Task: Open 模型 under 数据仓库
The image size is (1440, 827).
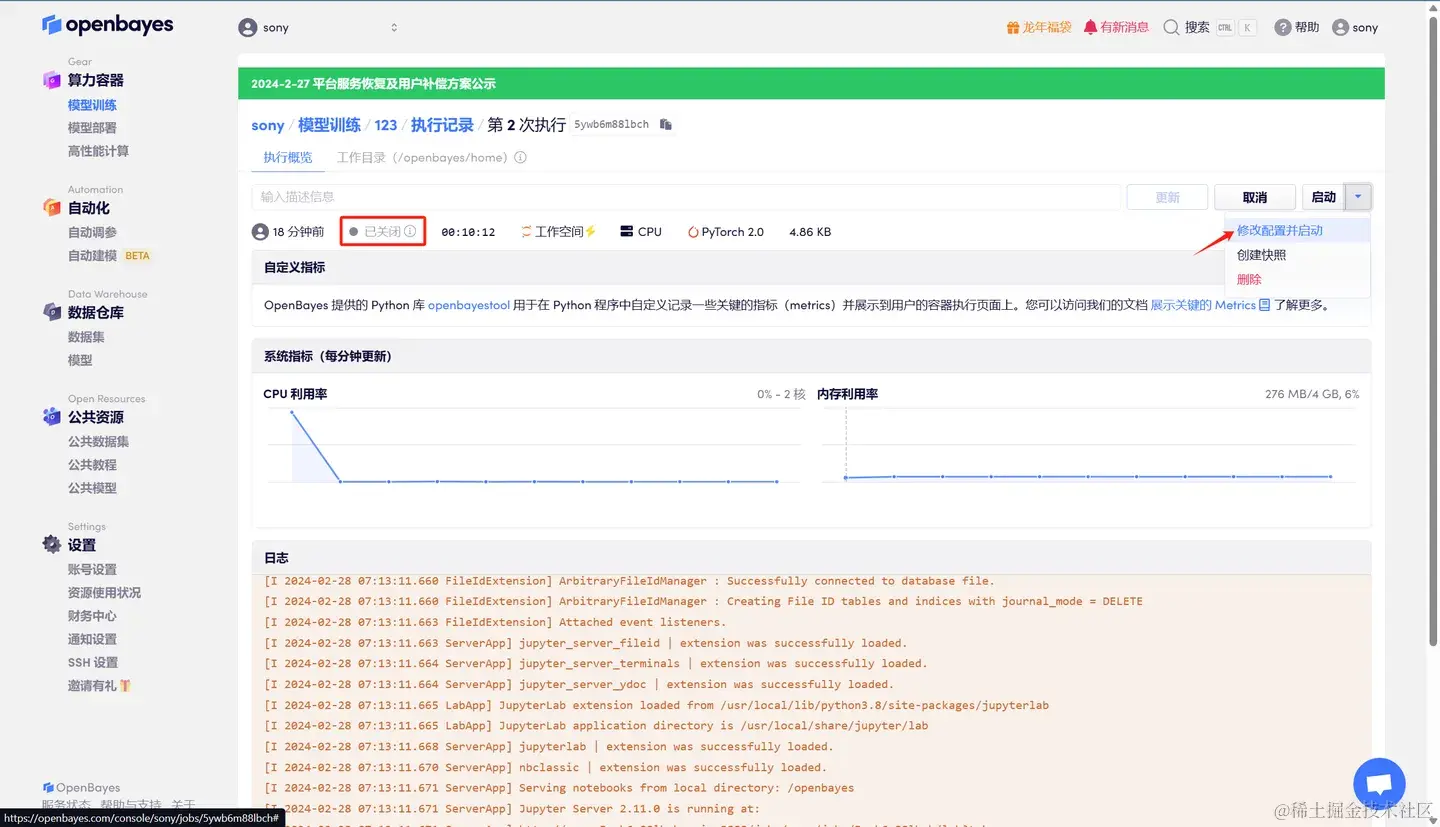Action: coord(80,360)
